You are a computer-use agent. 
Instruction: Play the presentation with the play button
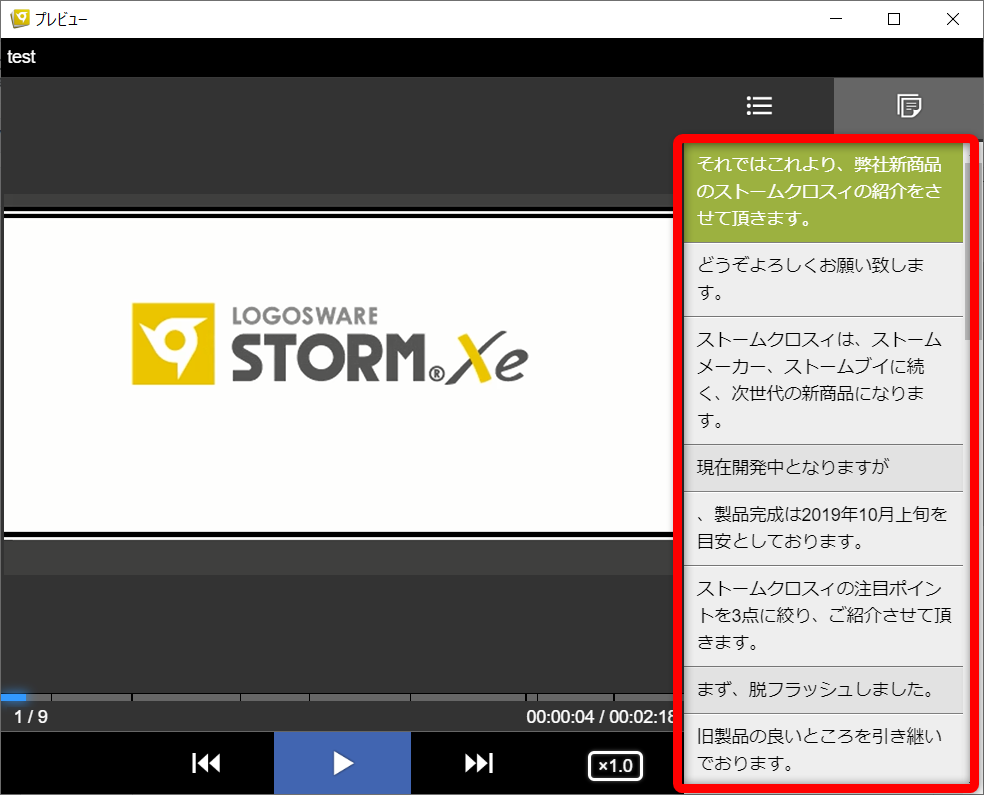click(342, 763)
